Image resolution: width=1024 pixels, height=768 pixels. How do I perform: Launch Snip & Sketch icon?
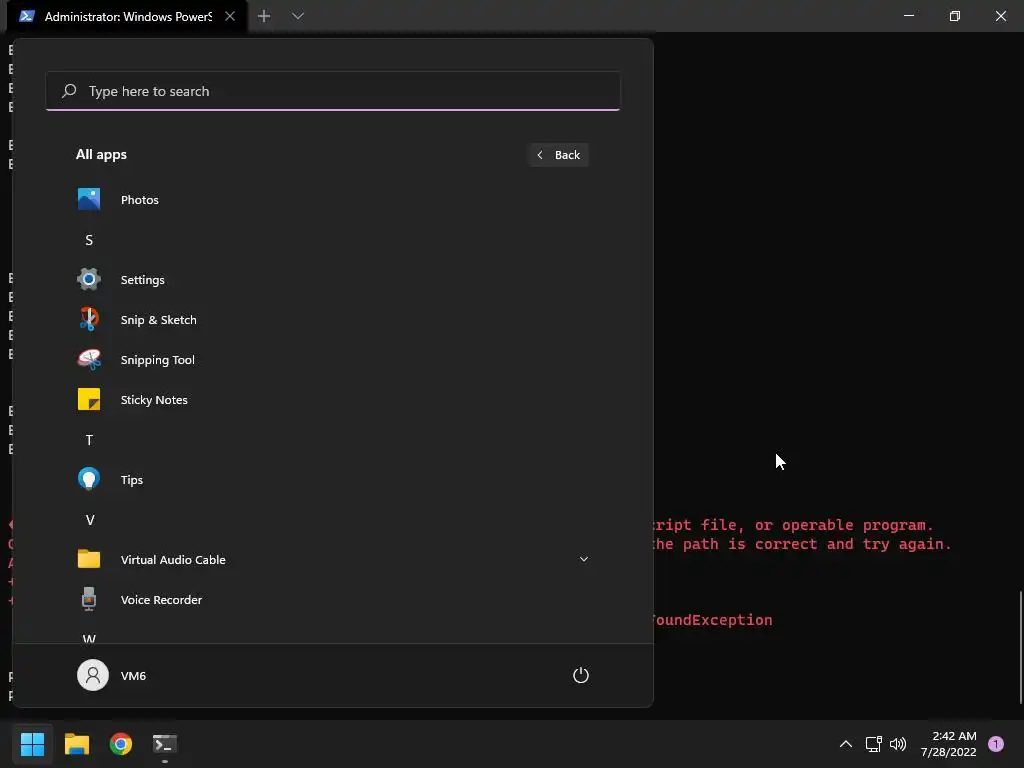click(89, 319)
